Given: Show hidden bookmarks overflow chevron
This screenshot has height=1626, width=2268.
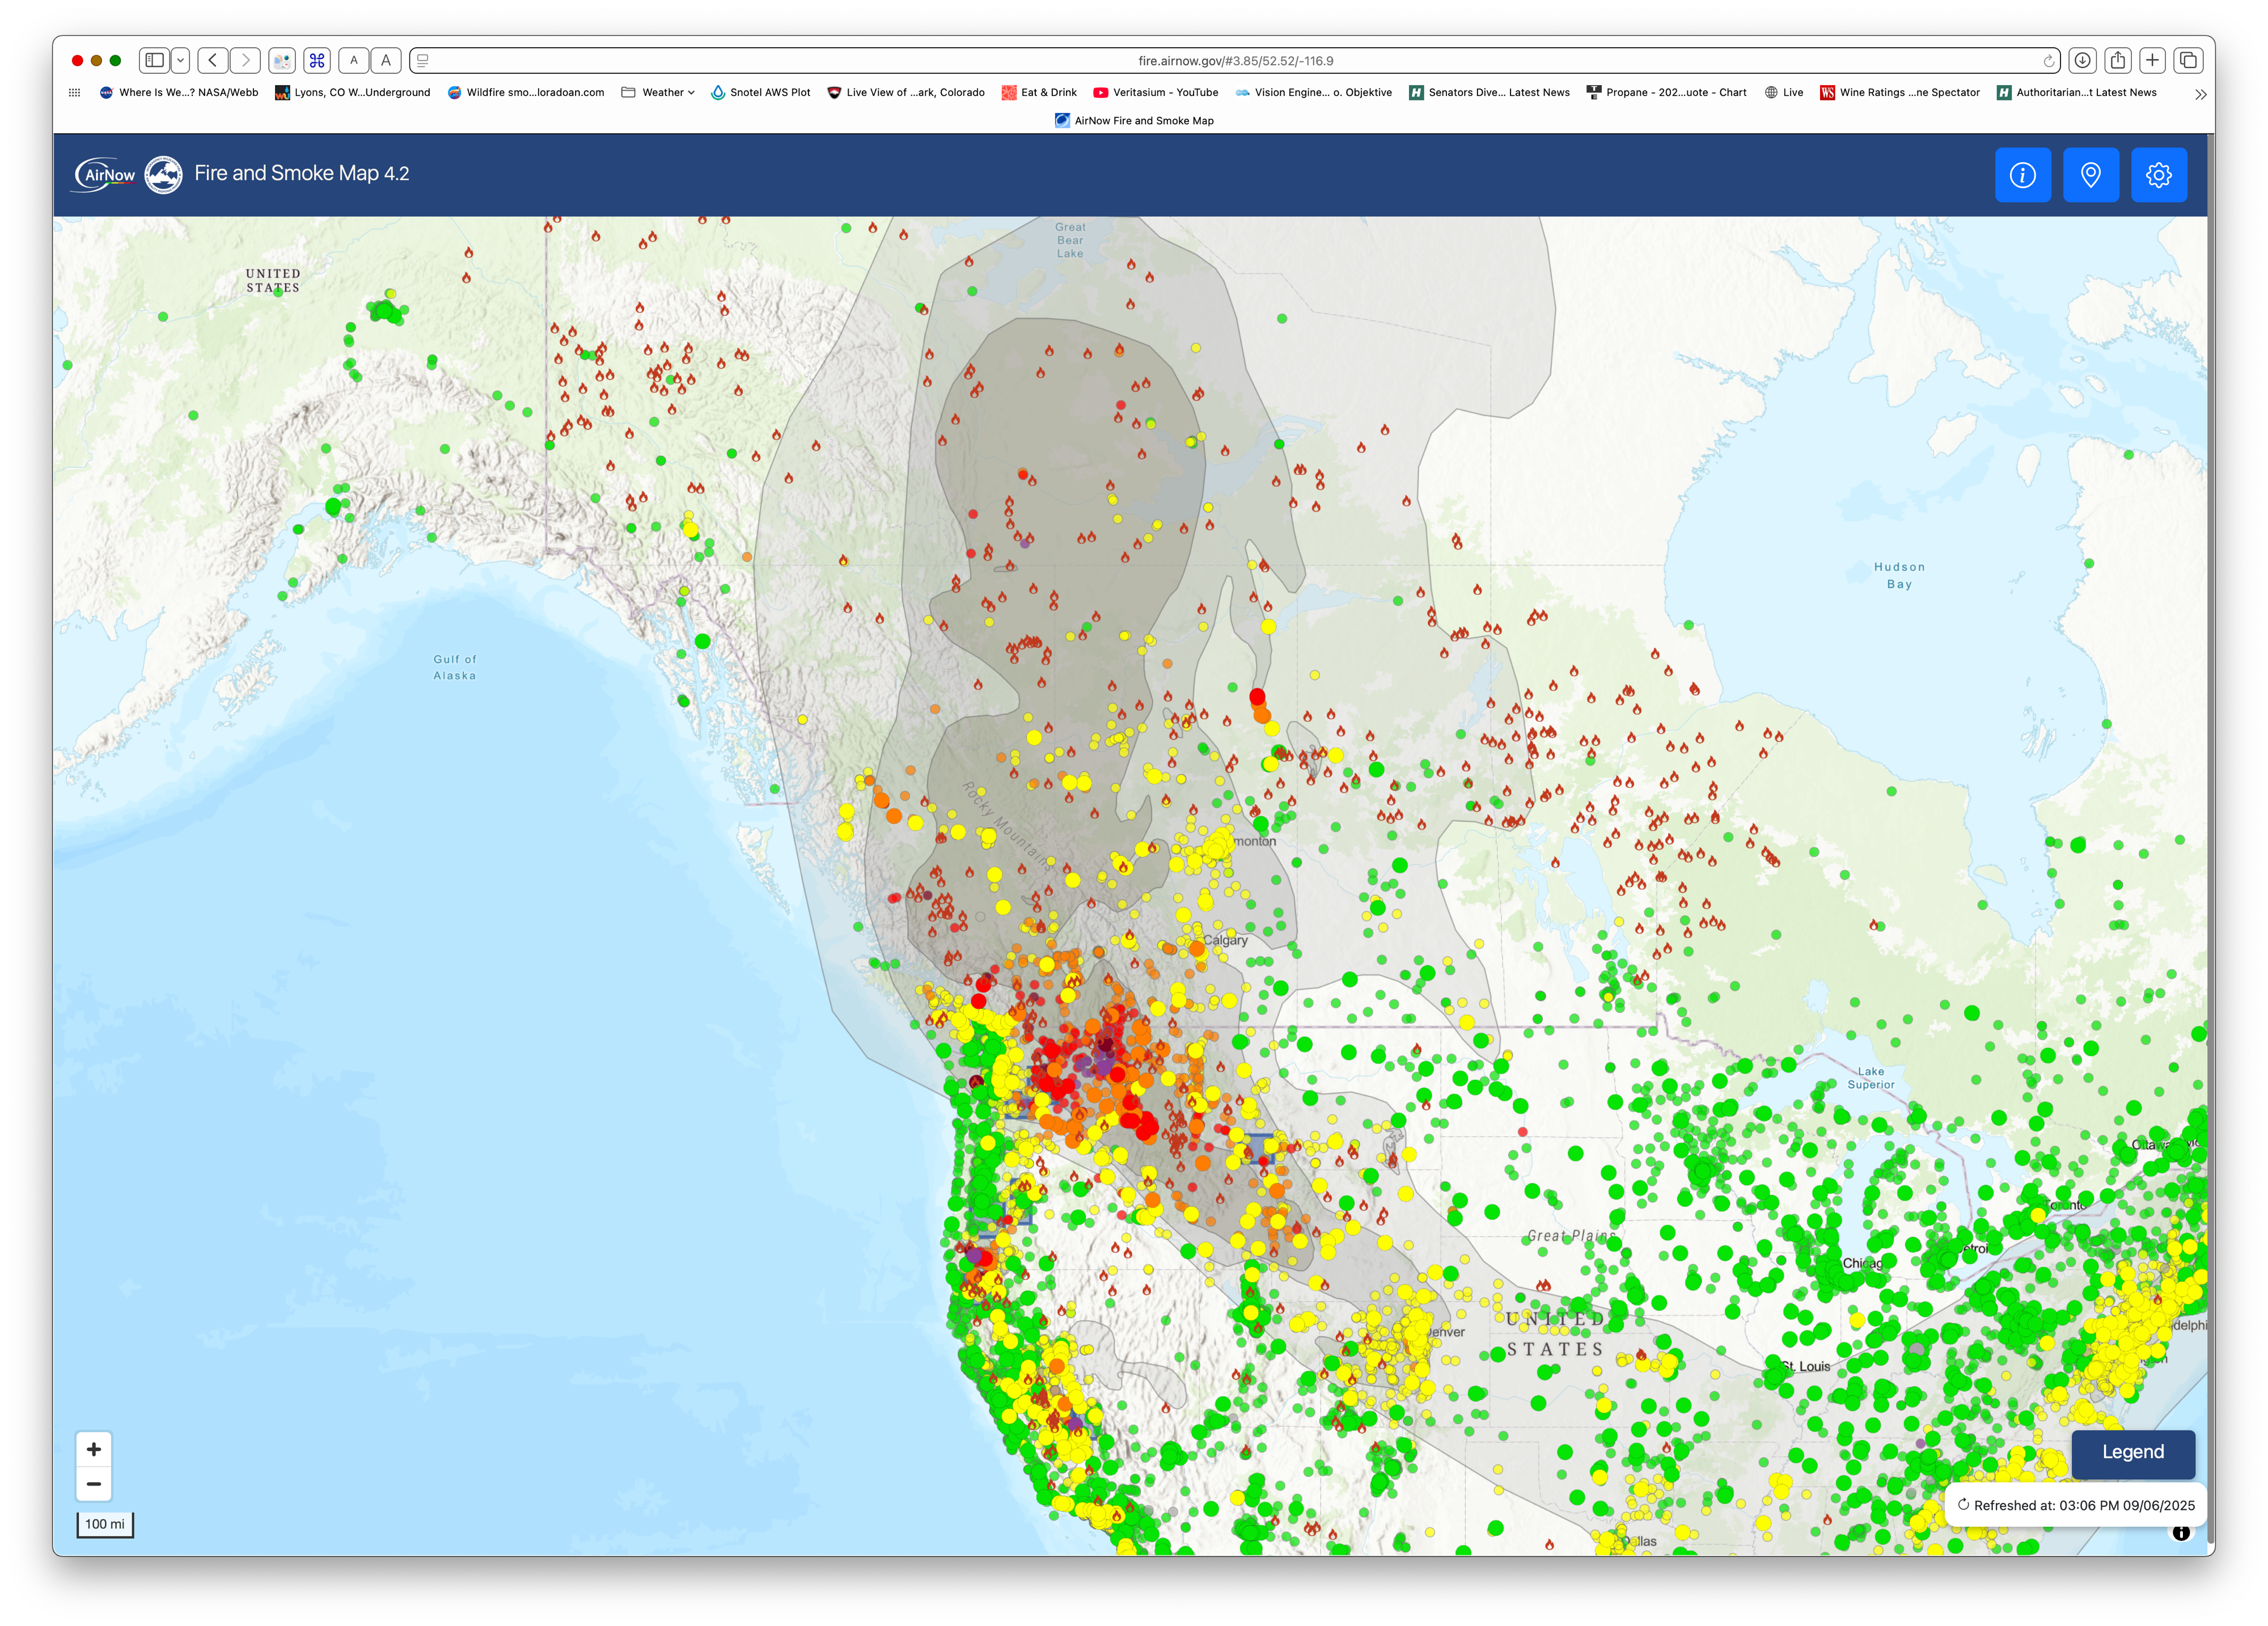Looking at the screenshot, I should 2200,94.
